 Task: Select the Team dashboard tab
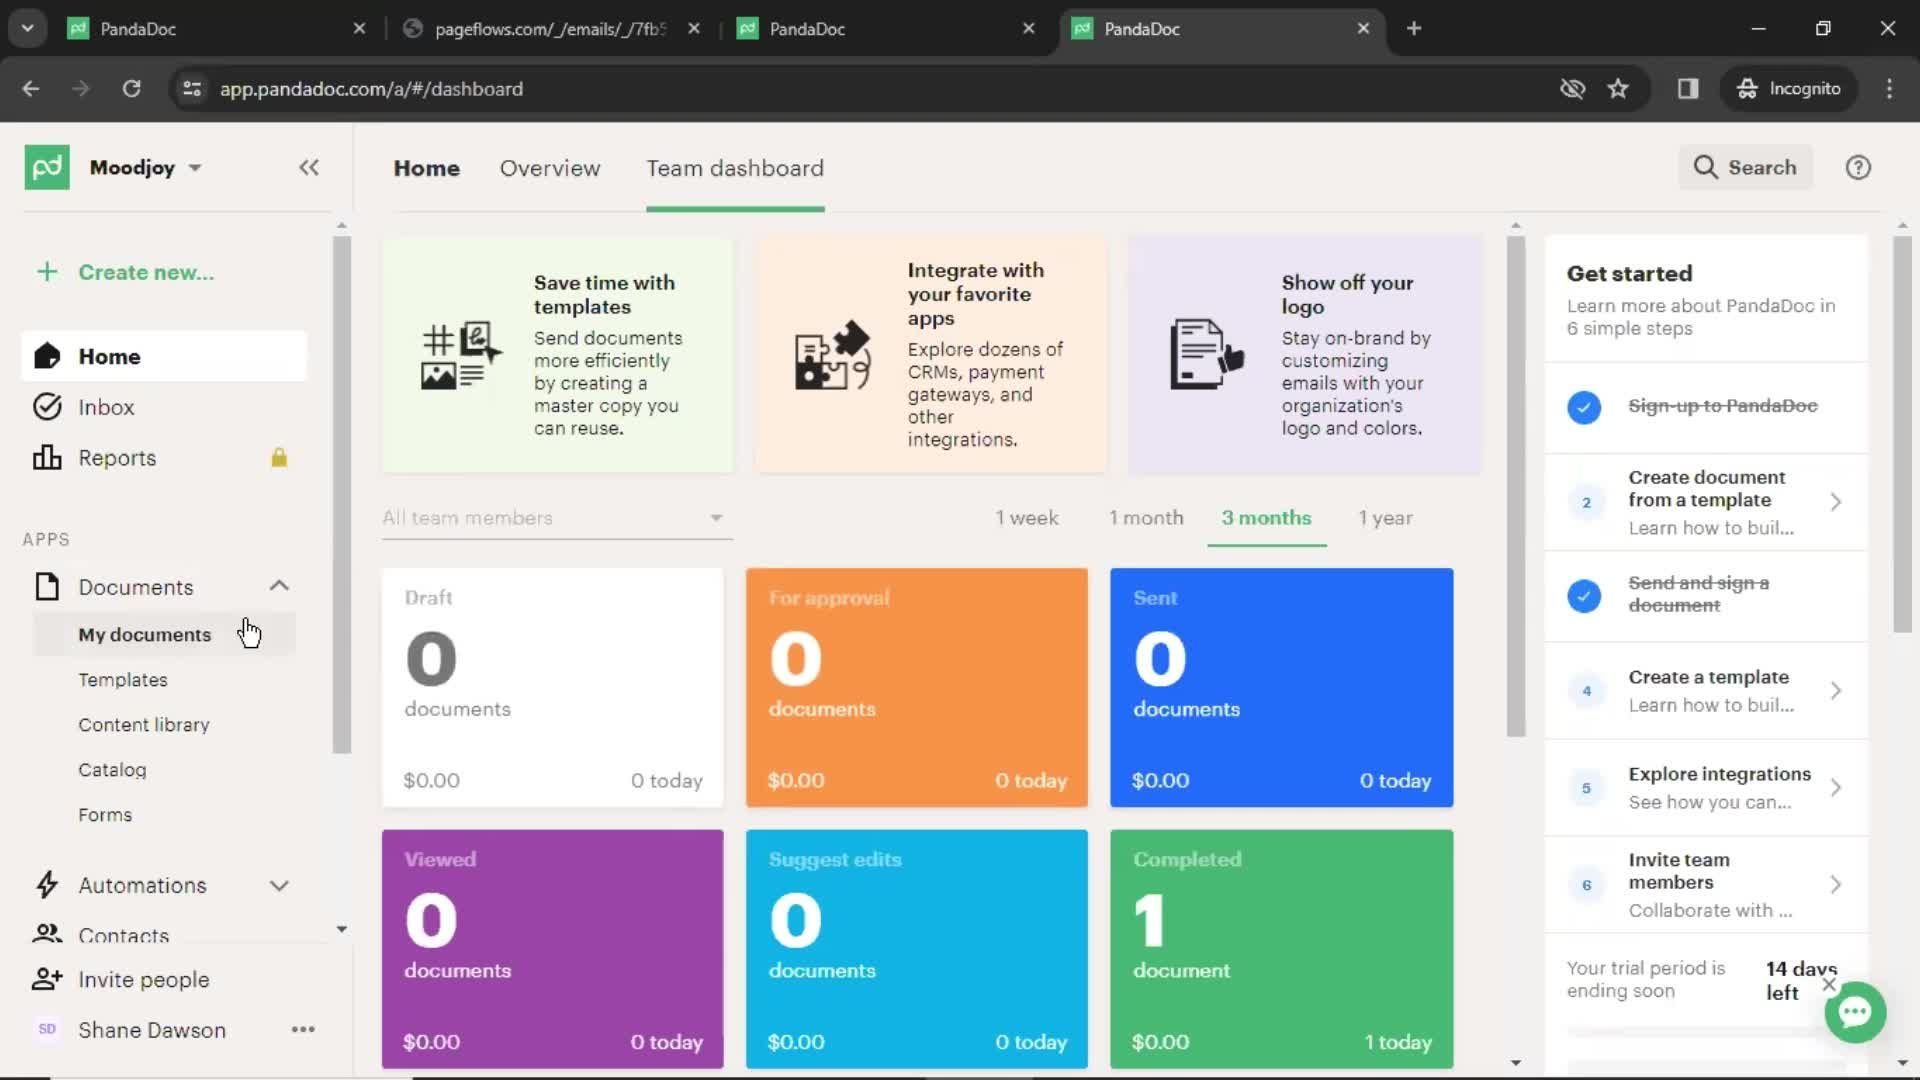[x=735, y=168]
